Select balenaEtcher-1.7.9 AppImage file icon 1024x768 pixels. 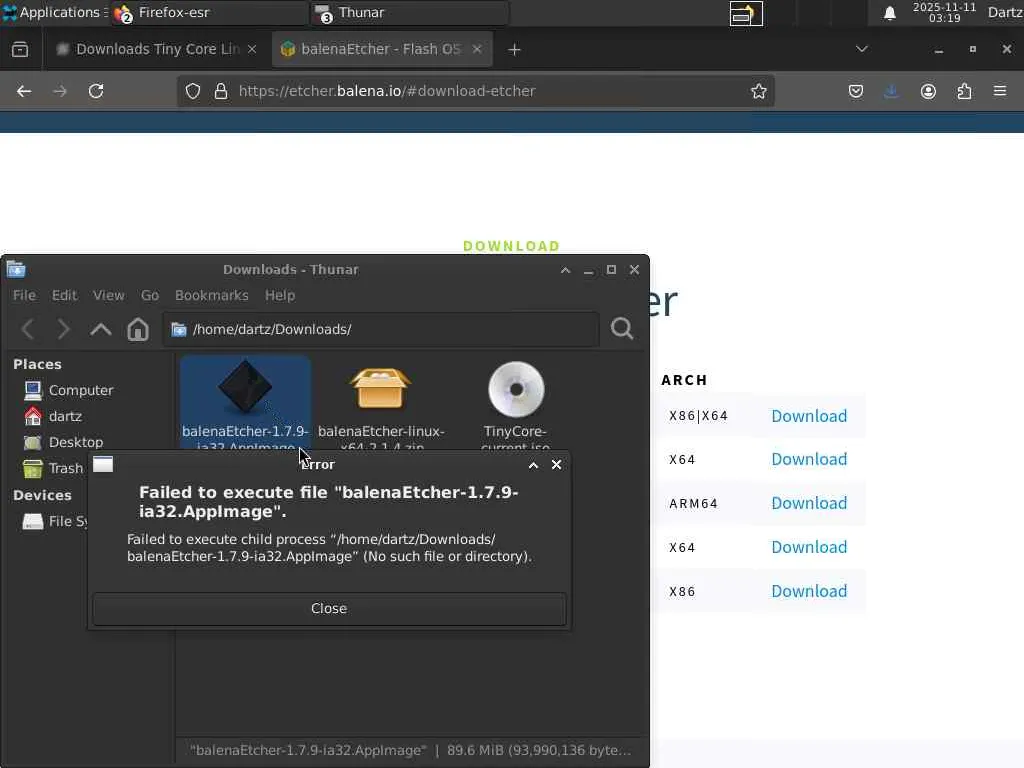(245, 388)
